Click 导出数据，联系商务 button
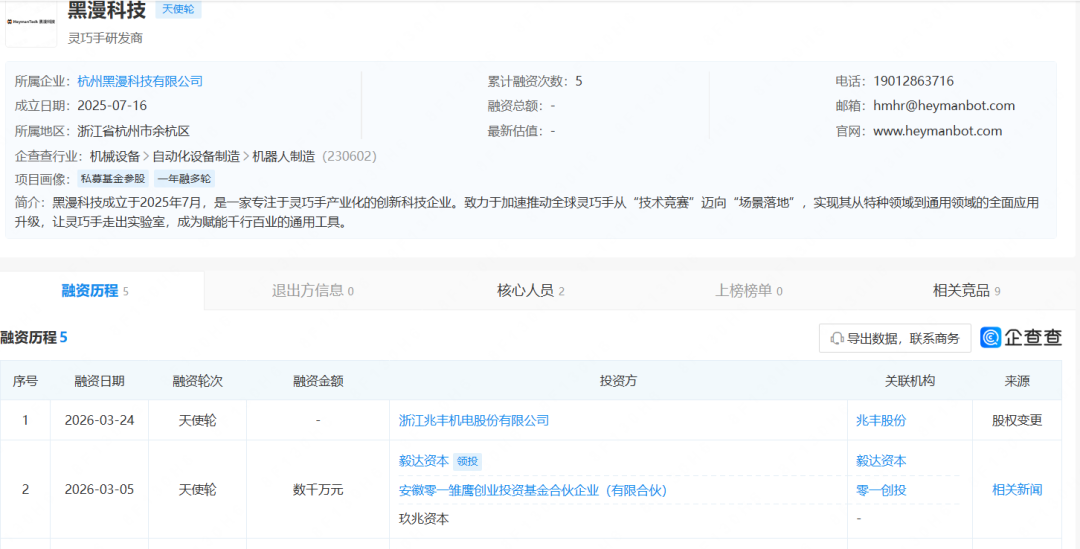The height and width of the screenshot is (549, 1080). click(x=895, y=338)
